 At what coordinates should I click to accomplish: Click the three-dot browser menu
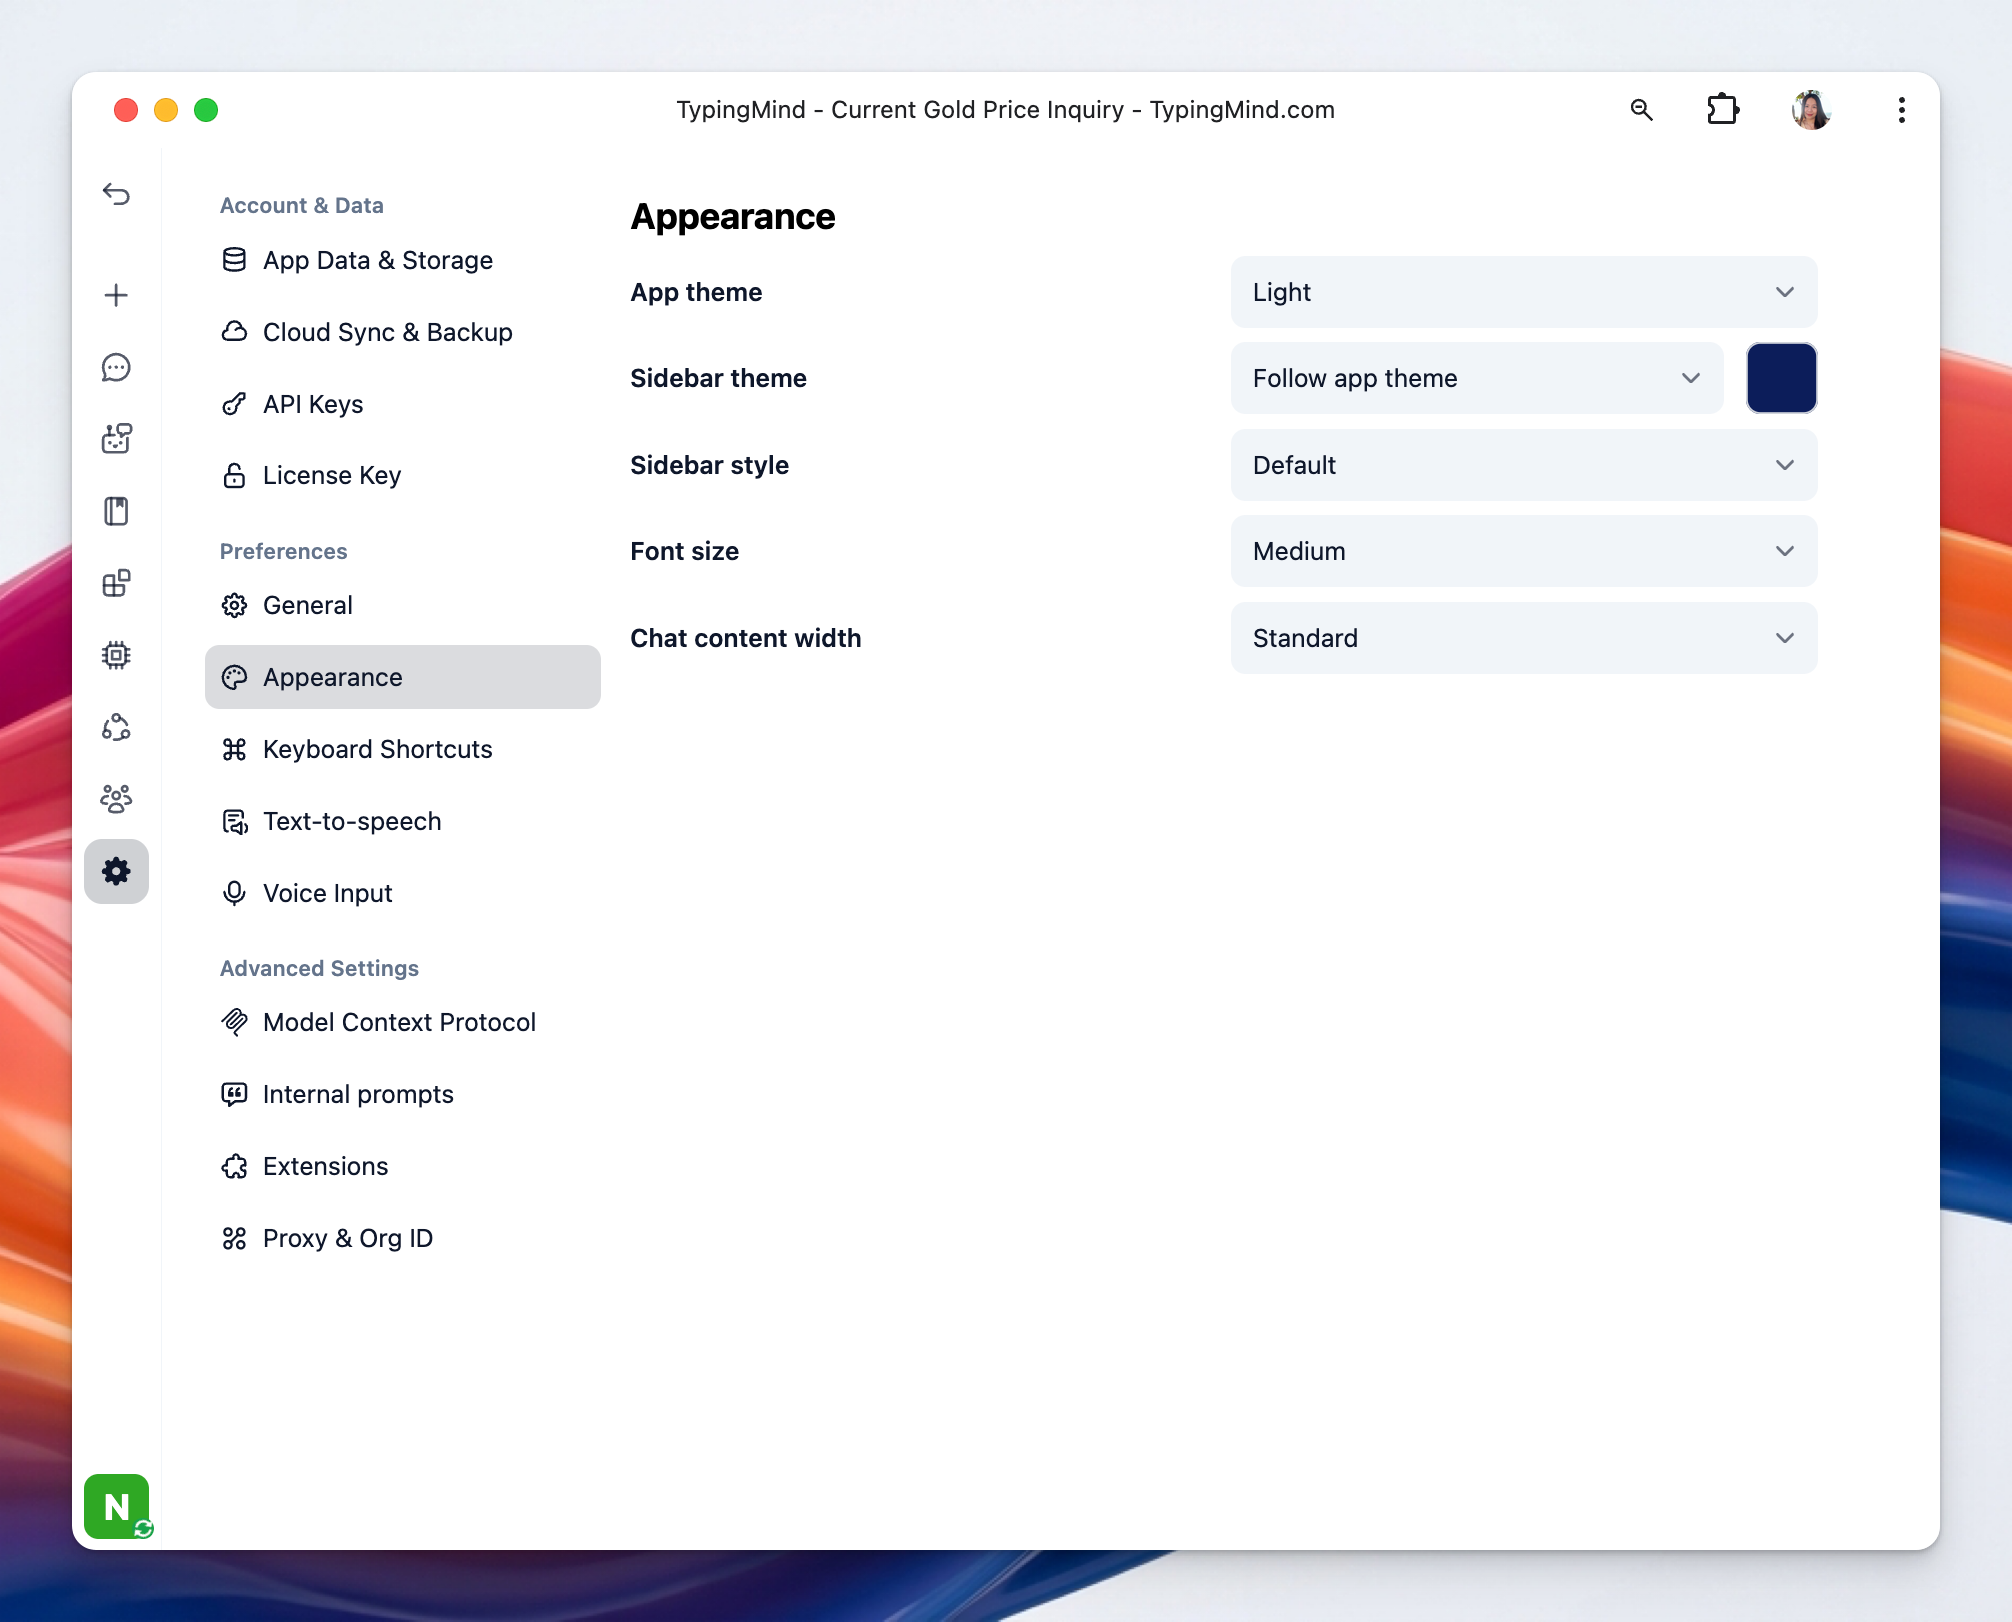1901,109
